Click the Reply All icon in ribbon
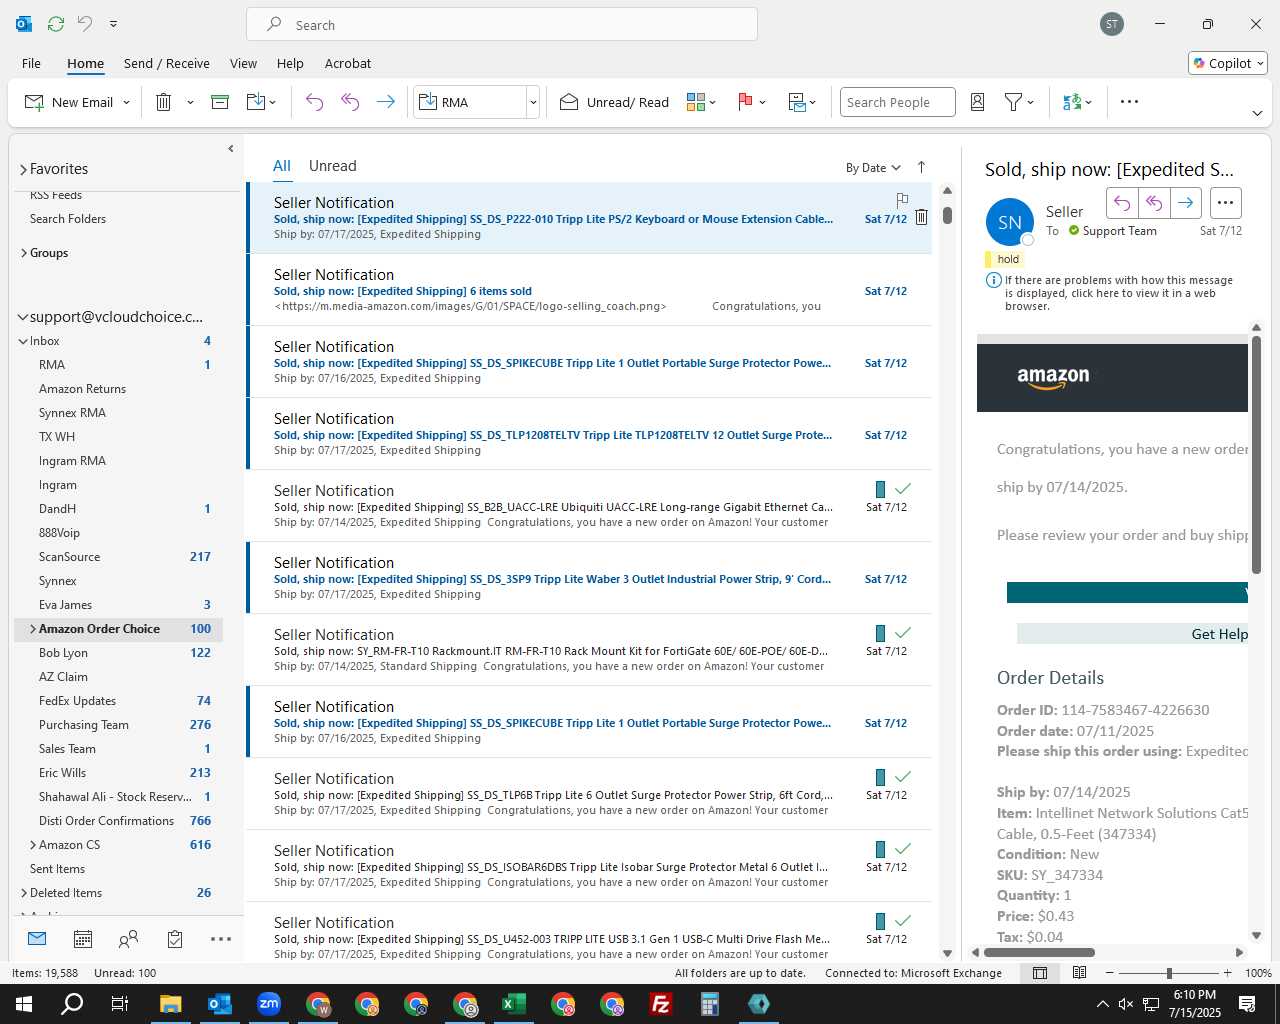This screenshot has height=1024, width=1280. tap(350, 102)
